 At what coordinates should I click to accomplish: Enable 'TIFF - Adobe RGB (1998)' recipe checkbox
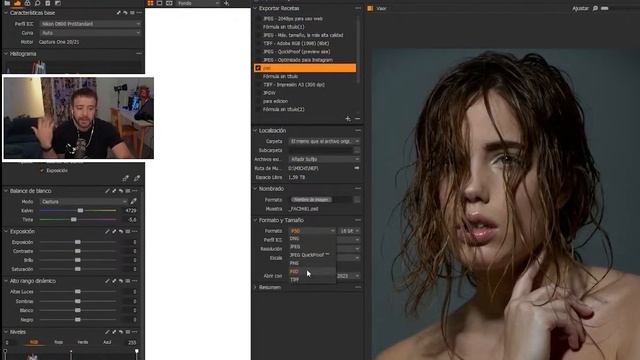pos(258,43)
